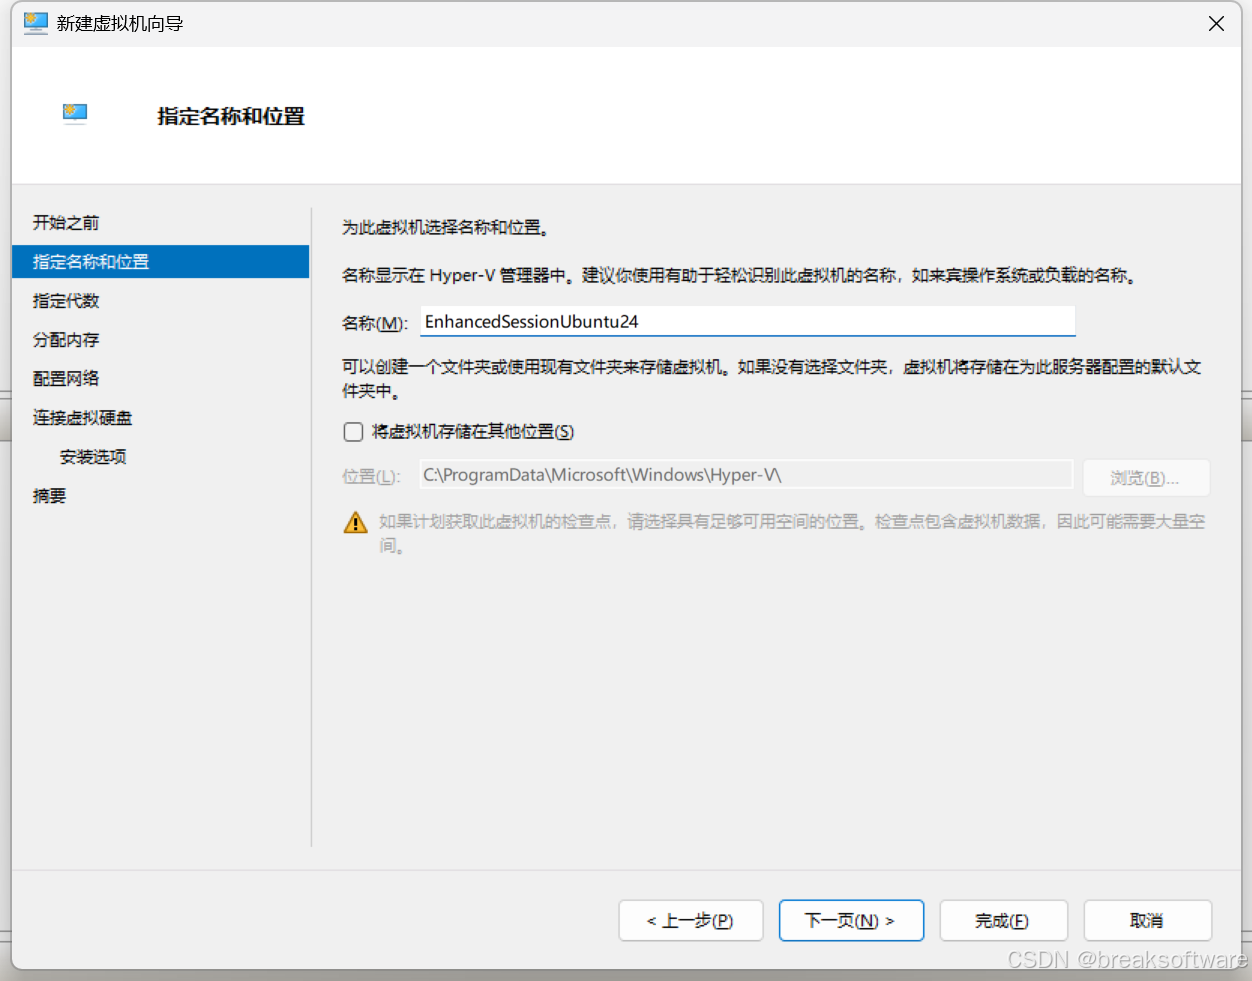Click the 名称 field containing EnhancedSessionUbuntu24
The width and height of the screenshot is (1252, 981).
pos(747,322)
